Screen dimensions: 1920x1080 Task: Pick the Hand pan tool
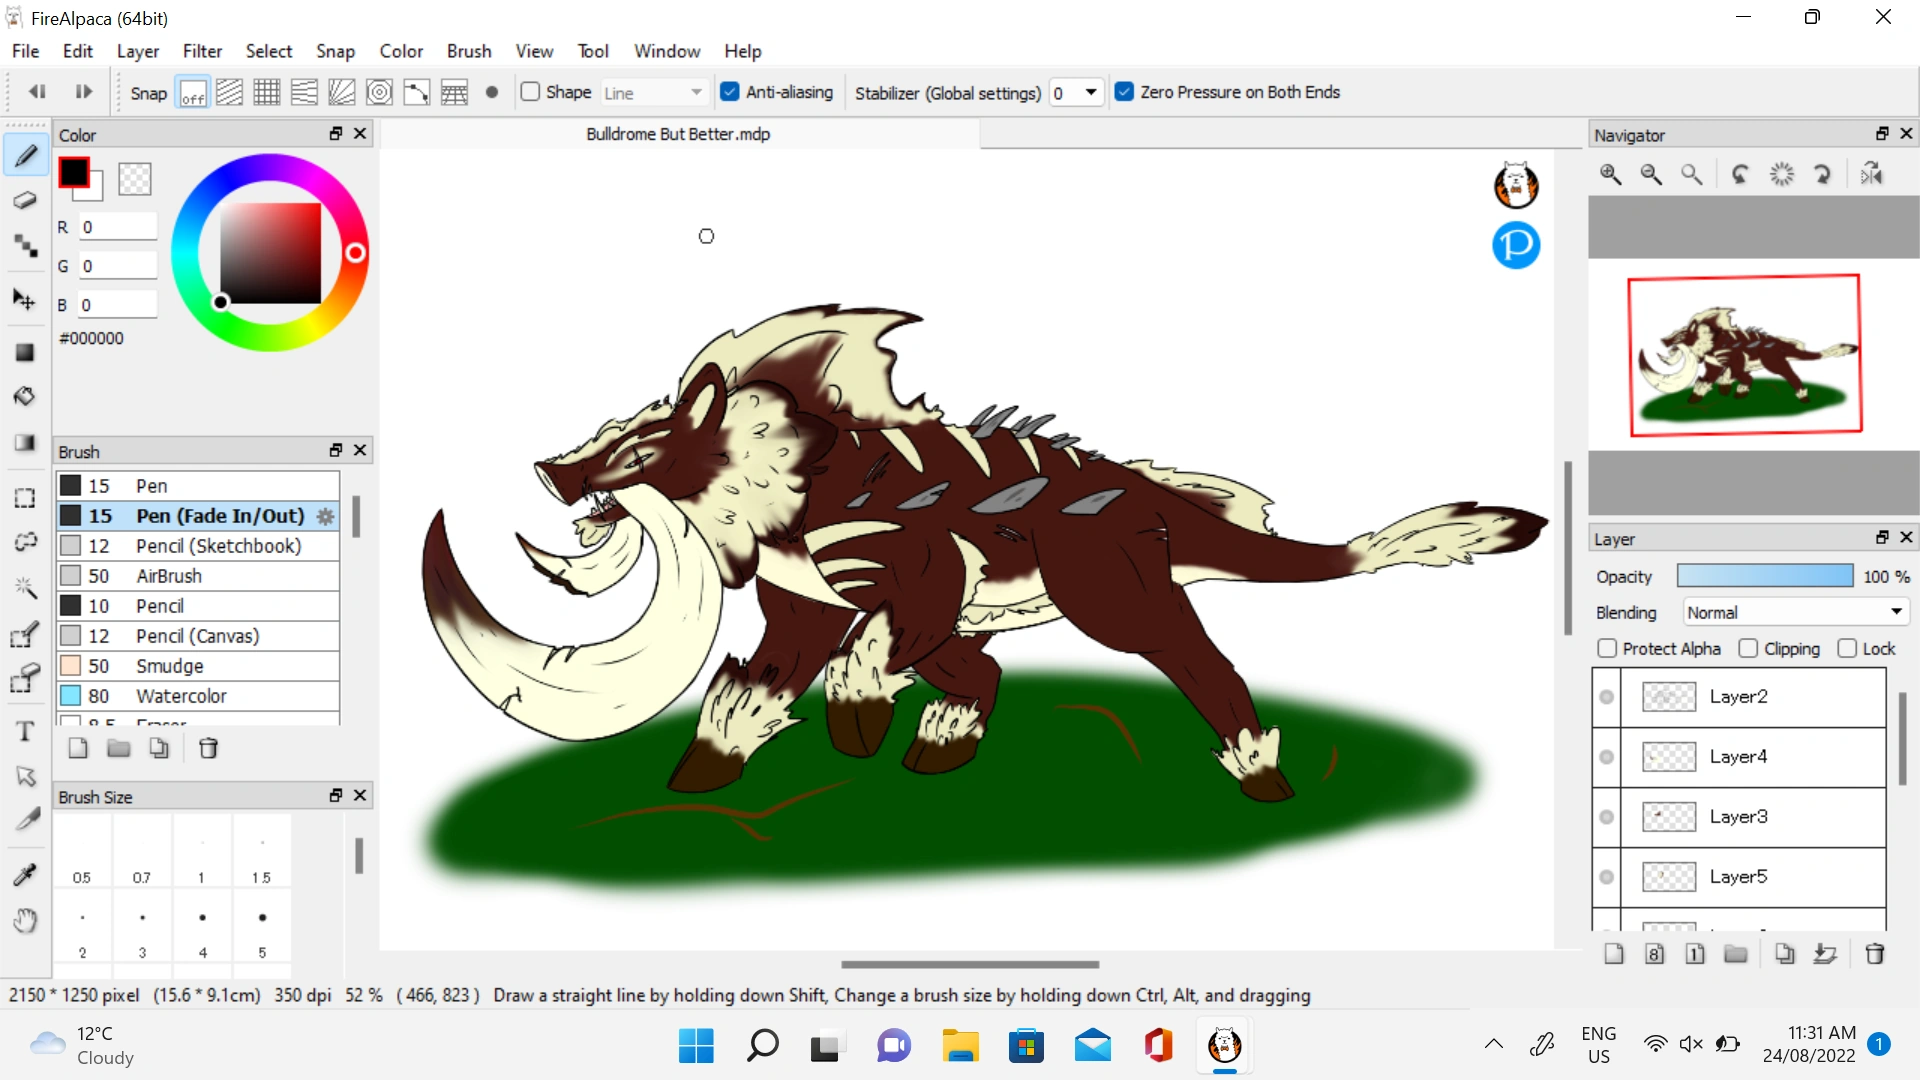(x=25, y=920)
